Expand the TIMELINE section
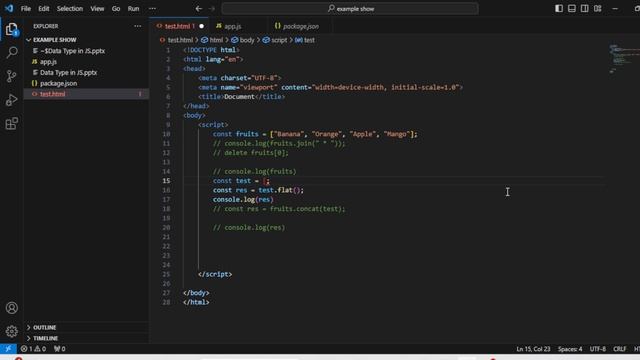This screenshot has width=640, height=360. point(45,338)
